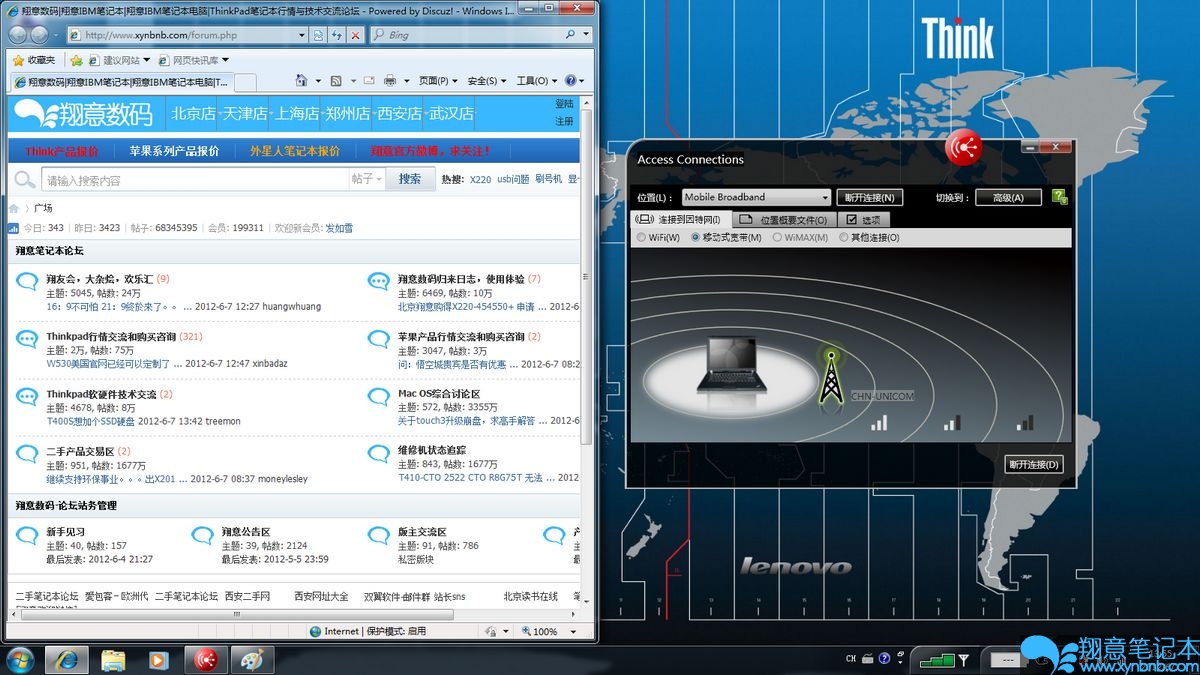Expand the address bar URL history dropdown
The height and width of the screenshot is (675, 1200).
[x=301, y=35]
